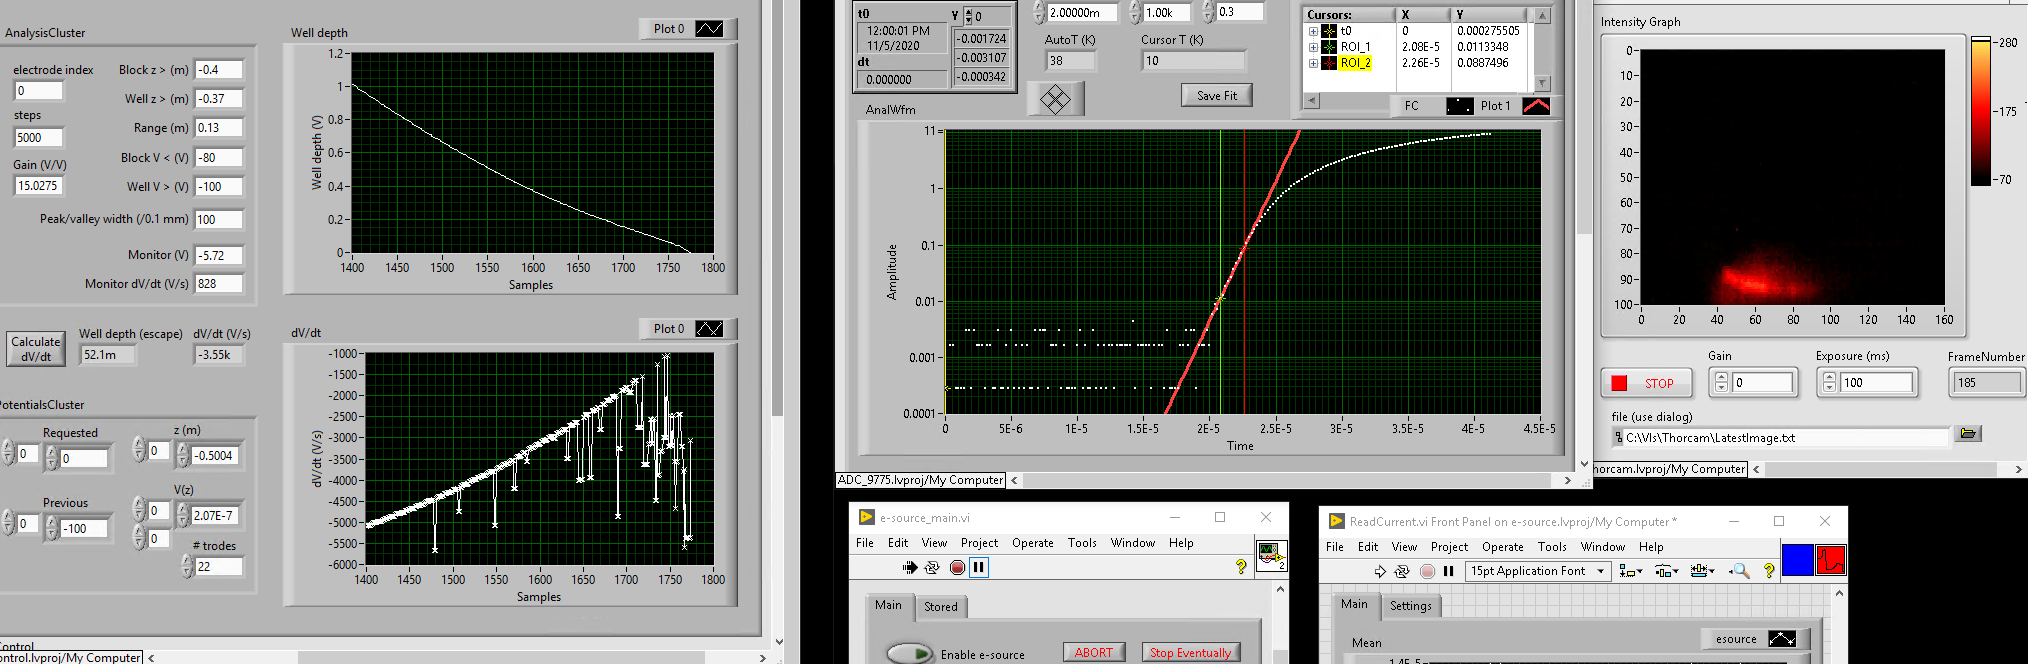Toggle the camera STOP button
Viewport: 2028px width, 664px height.
point(1645,383)
